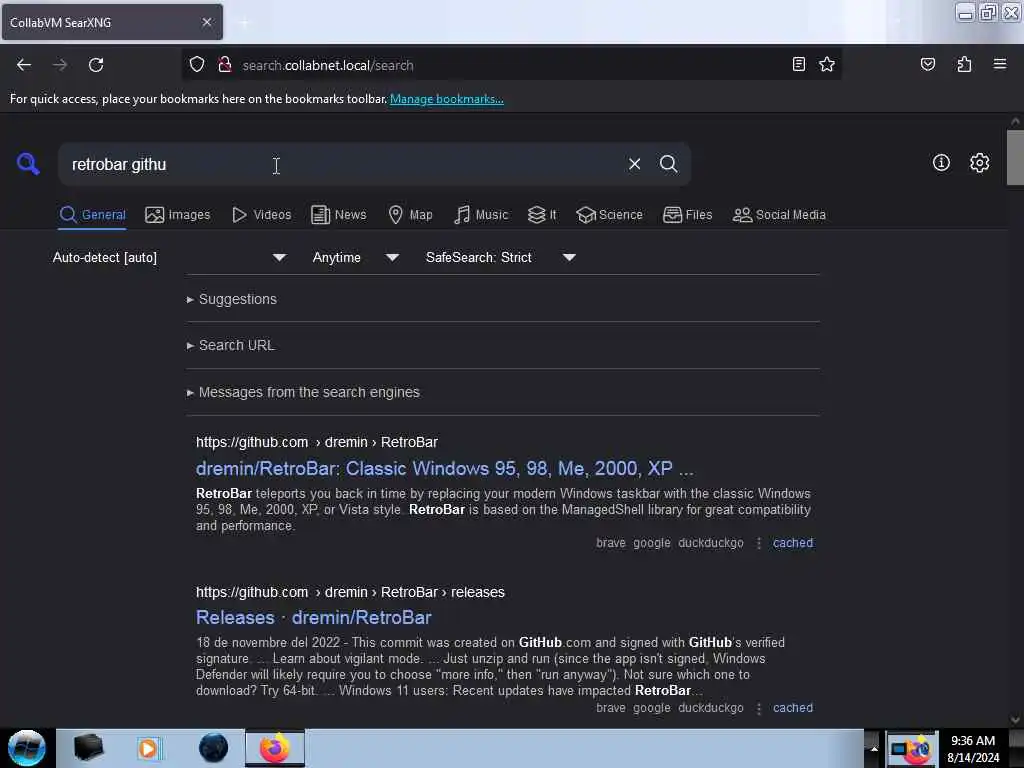Open the Pocket save icon

(x=927, y=64)
